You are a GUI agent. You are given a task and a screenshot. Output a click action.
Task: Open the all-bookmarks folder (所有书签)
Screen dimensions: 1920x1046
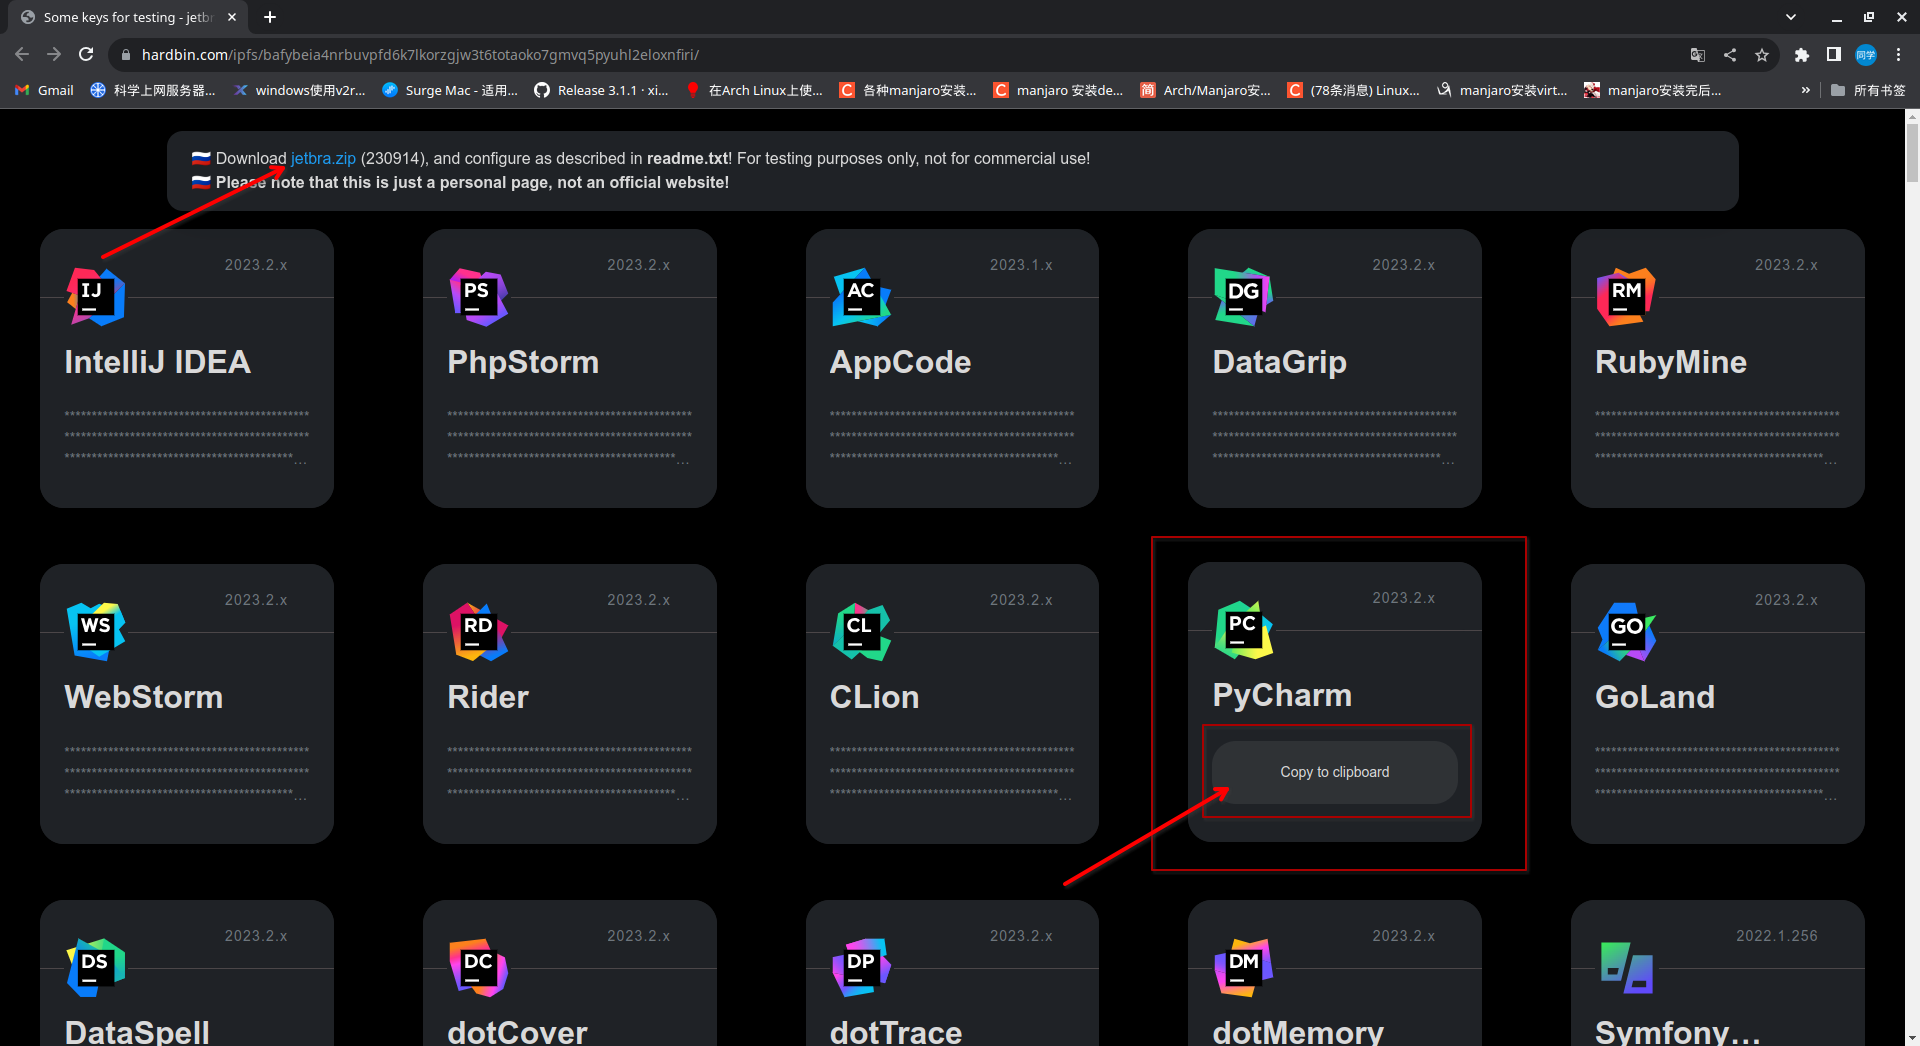click(x=1868, y=90)
